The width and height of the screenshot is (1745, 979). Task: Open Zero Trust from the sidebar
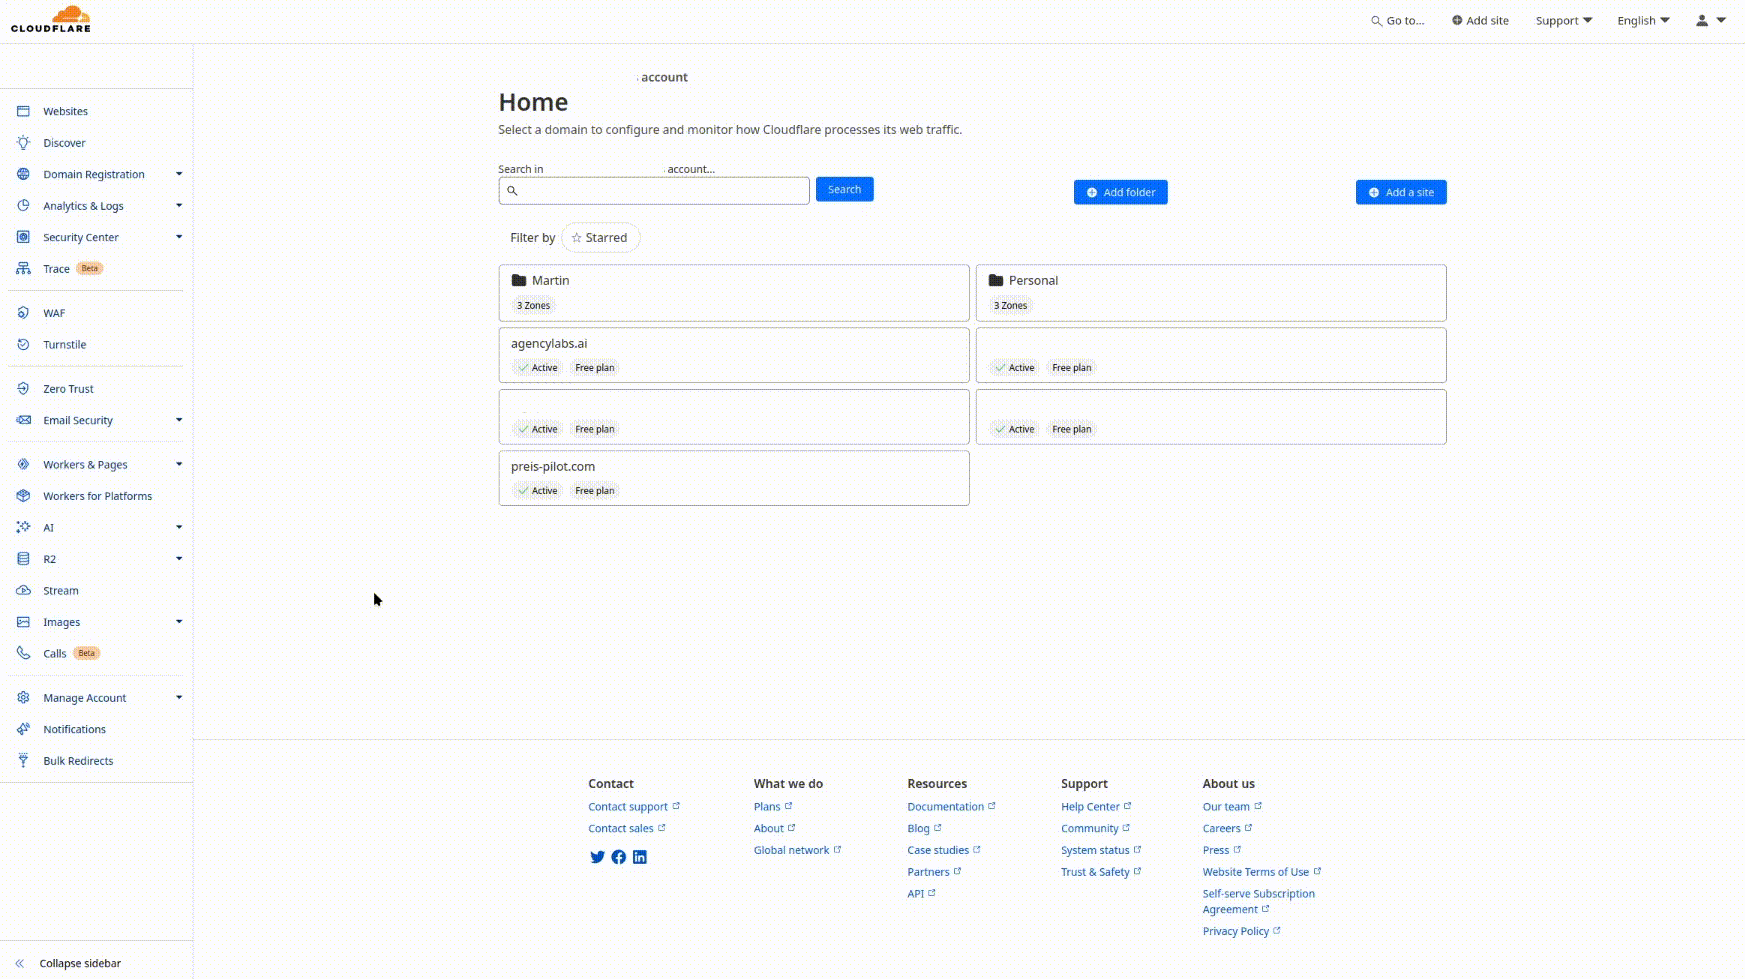coord(69,388)
